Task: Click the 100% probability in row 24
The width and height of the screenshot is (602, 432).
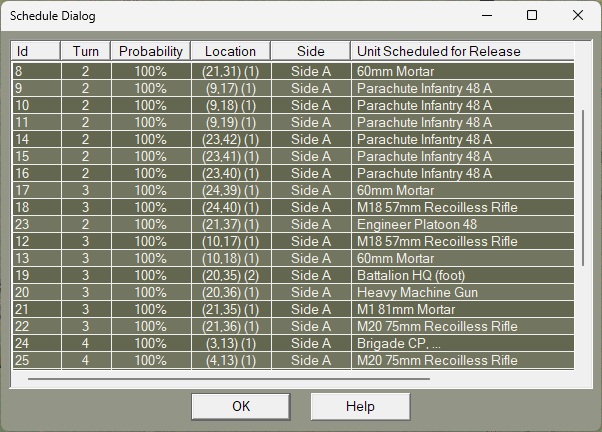Action: click(x=150, y=343)
